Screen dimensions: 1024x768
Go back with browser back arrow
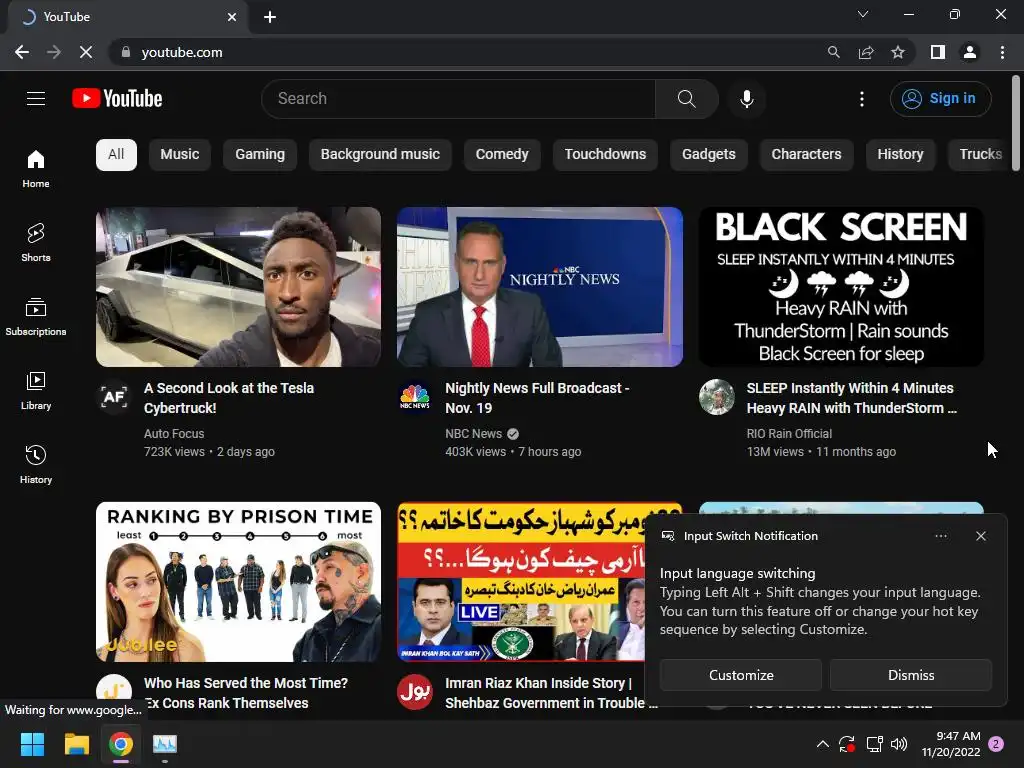click(x=22, y=52)
